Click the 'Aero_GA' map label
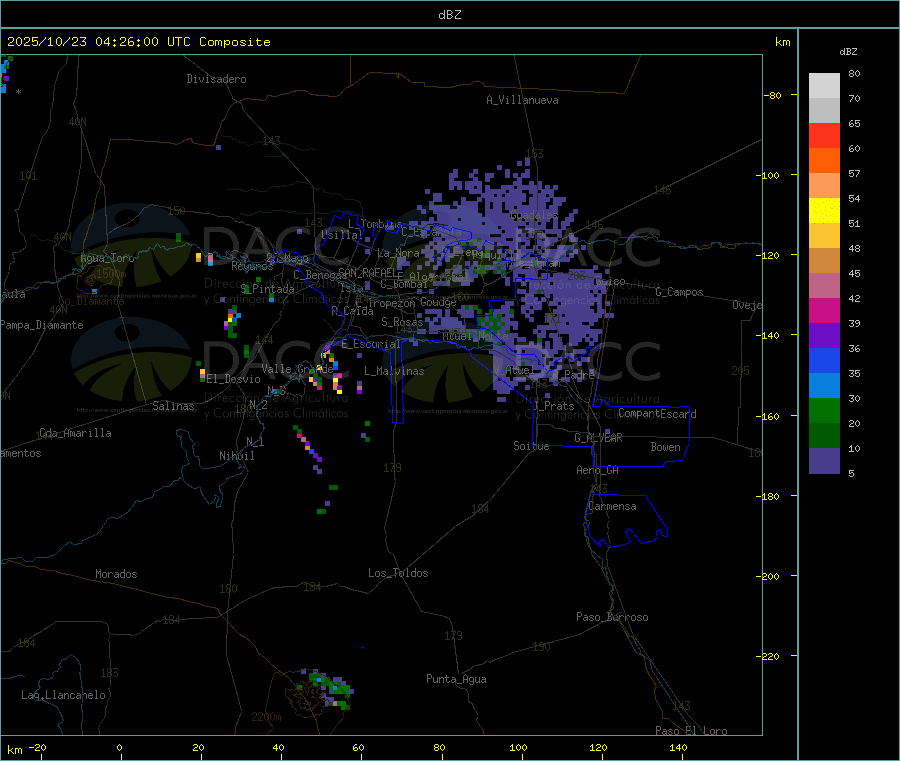Viewport: 900px width, 761px height. (x=598, y=470)
